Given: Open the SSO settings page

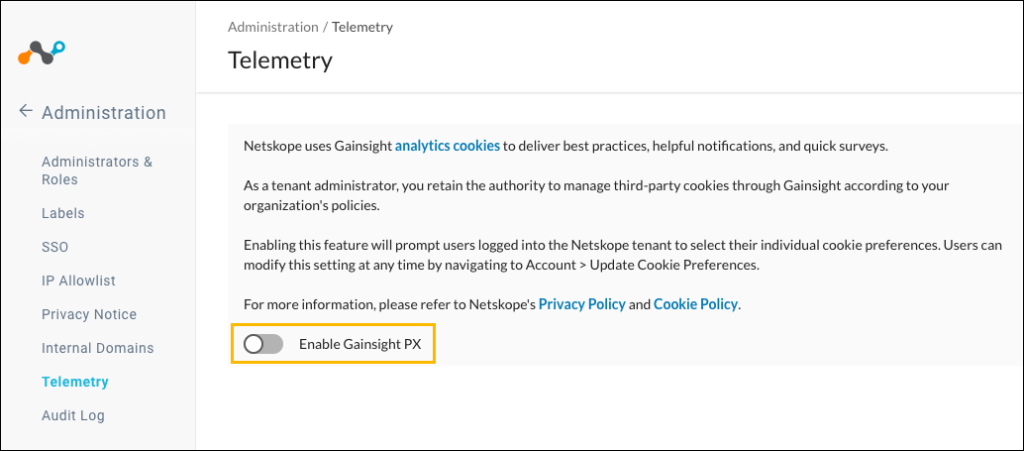Looking at the screenshot, I should coord(55,247).
